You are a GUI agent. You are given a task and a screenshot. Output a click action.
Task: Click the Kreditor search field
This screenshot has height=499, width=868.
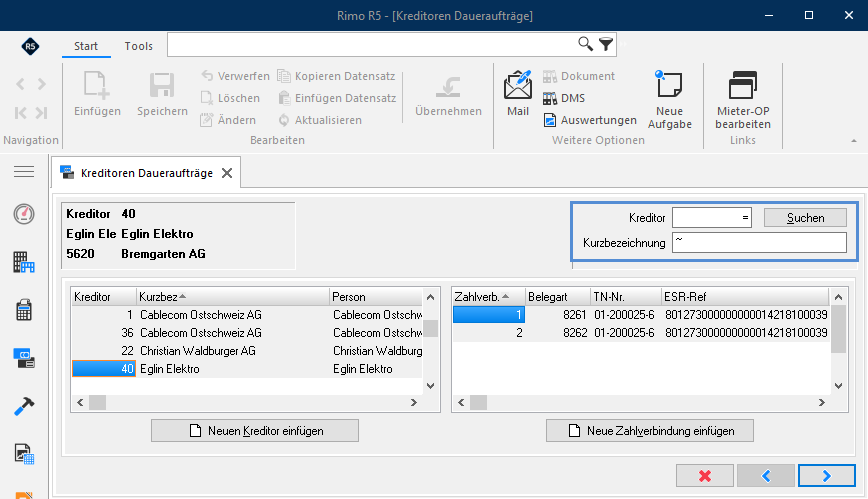coord(711,218)
